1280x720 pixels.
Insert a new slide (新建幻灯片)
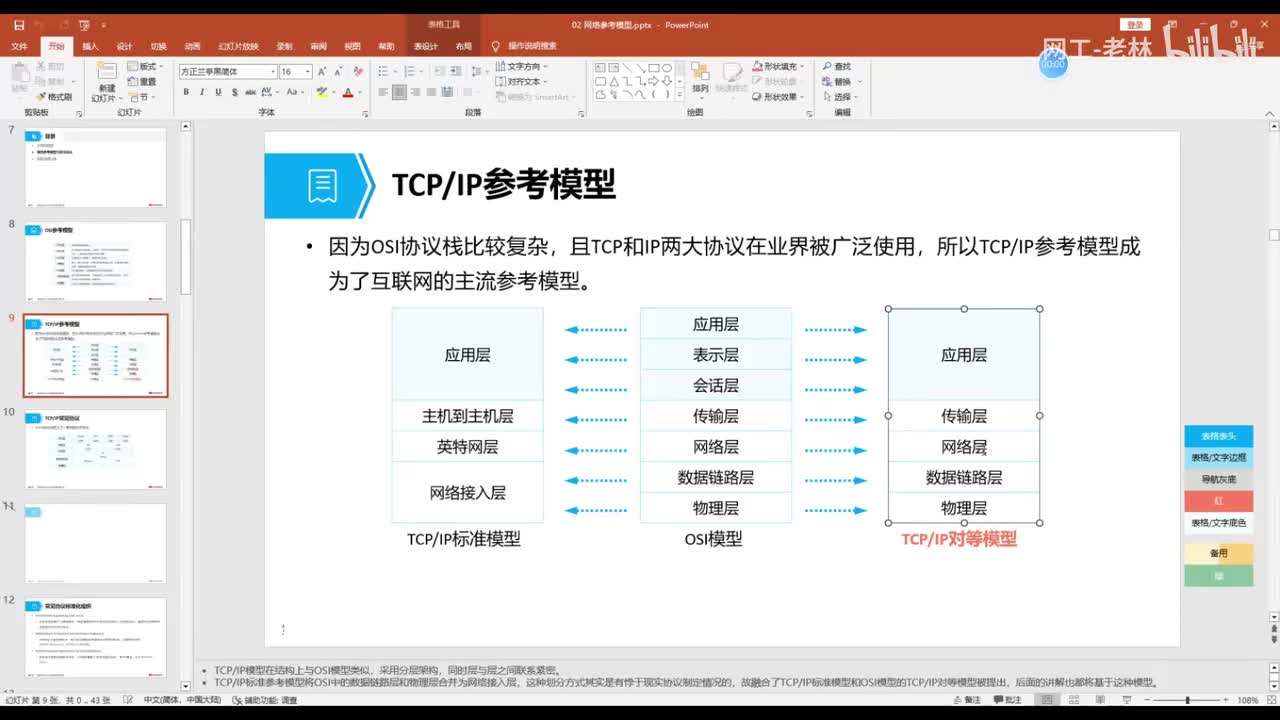tap(106, 83)
